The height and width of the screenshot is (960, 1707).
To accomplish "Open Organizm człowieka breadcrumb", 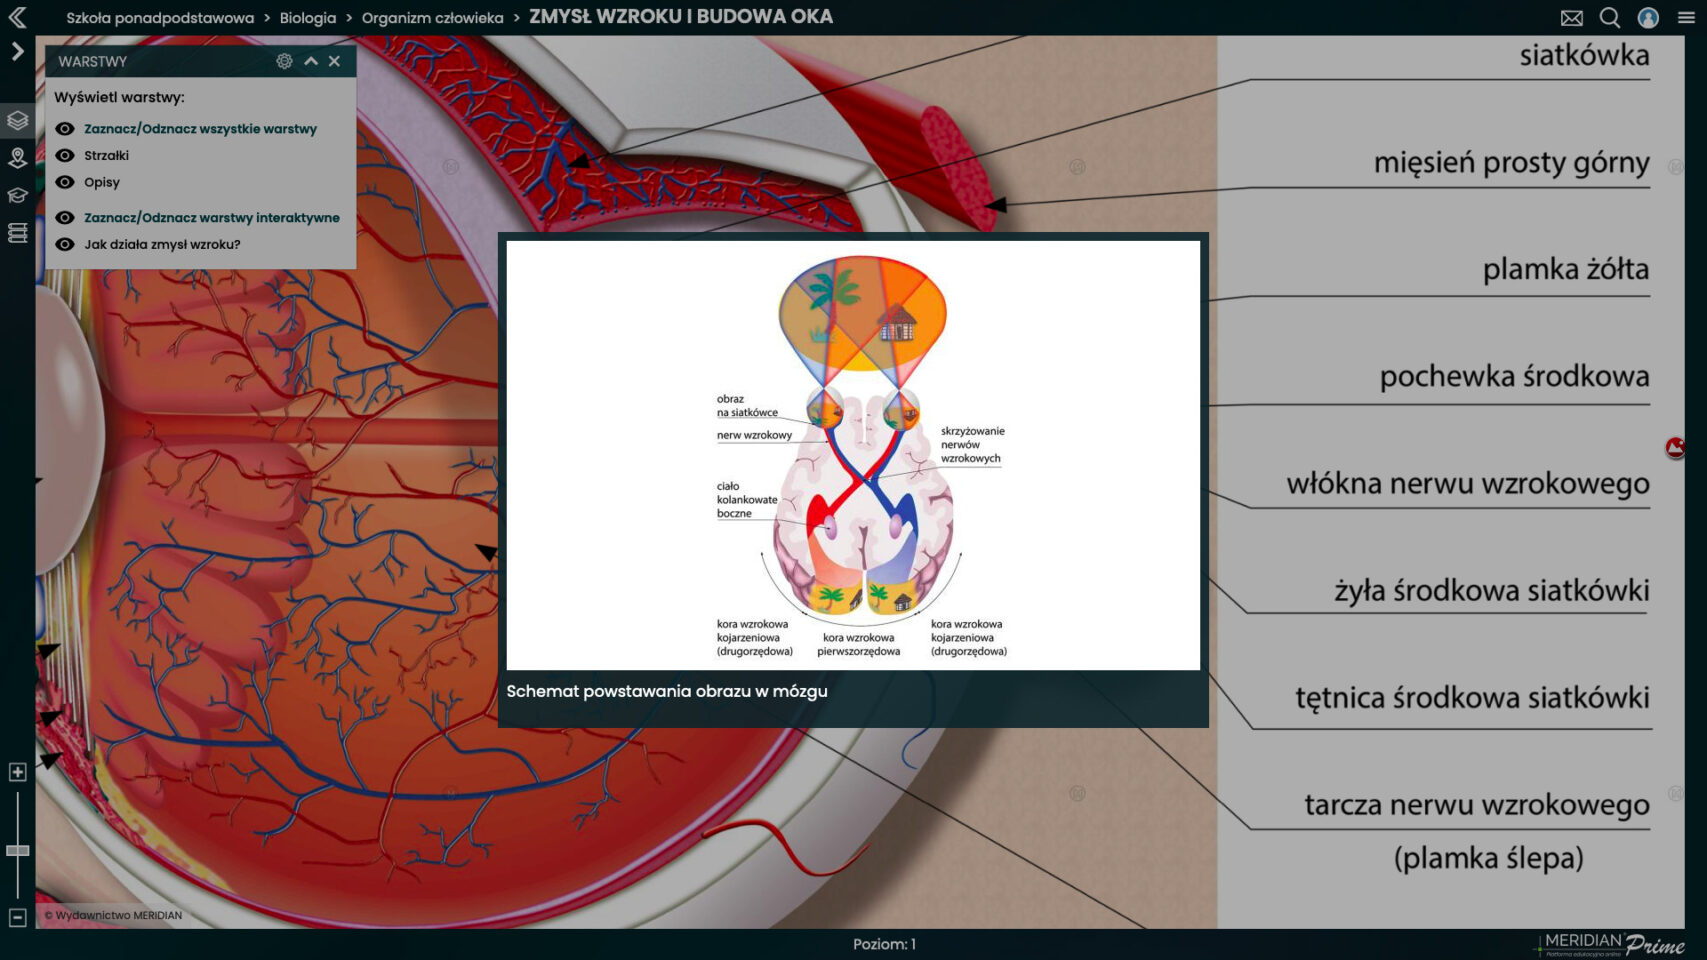I will 432,18.
